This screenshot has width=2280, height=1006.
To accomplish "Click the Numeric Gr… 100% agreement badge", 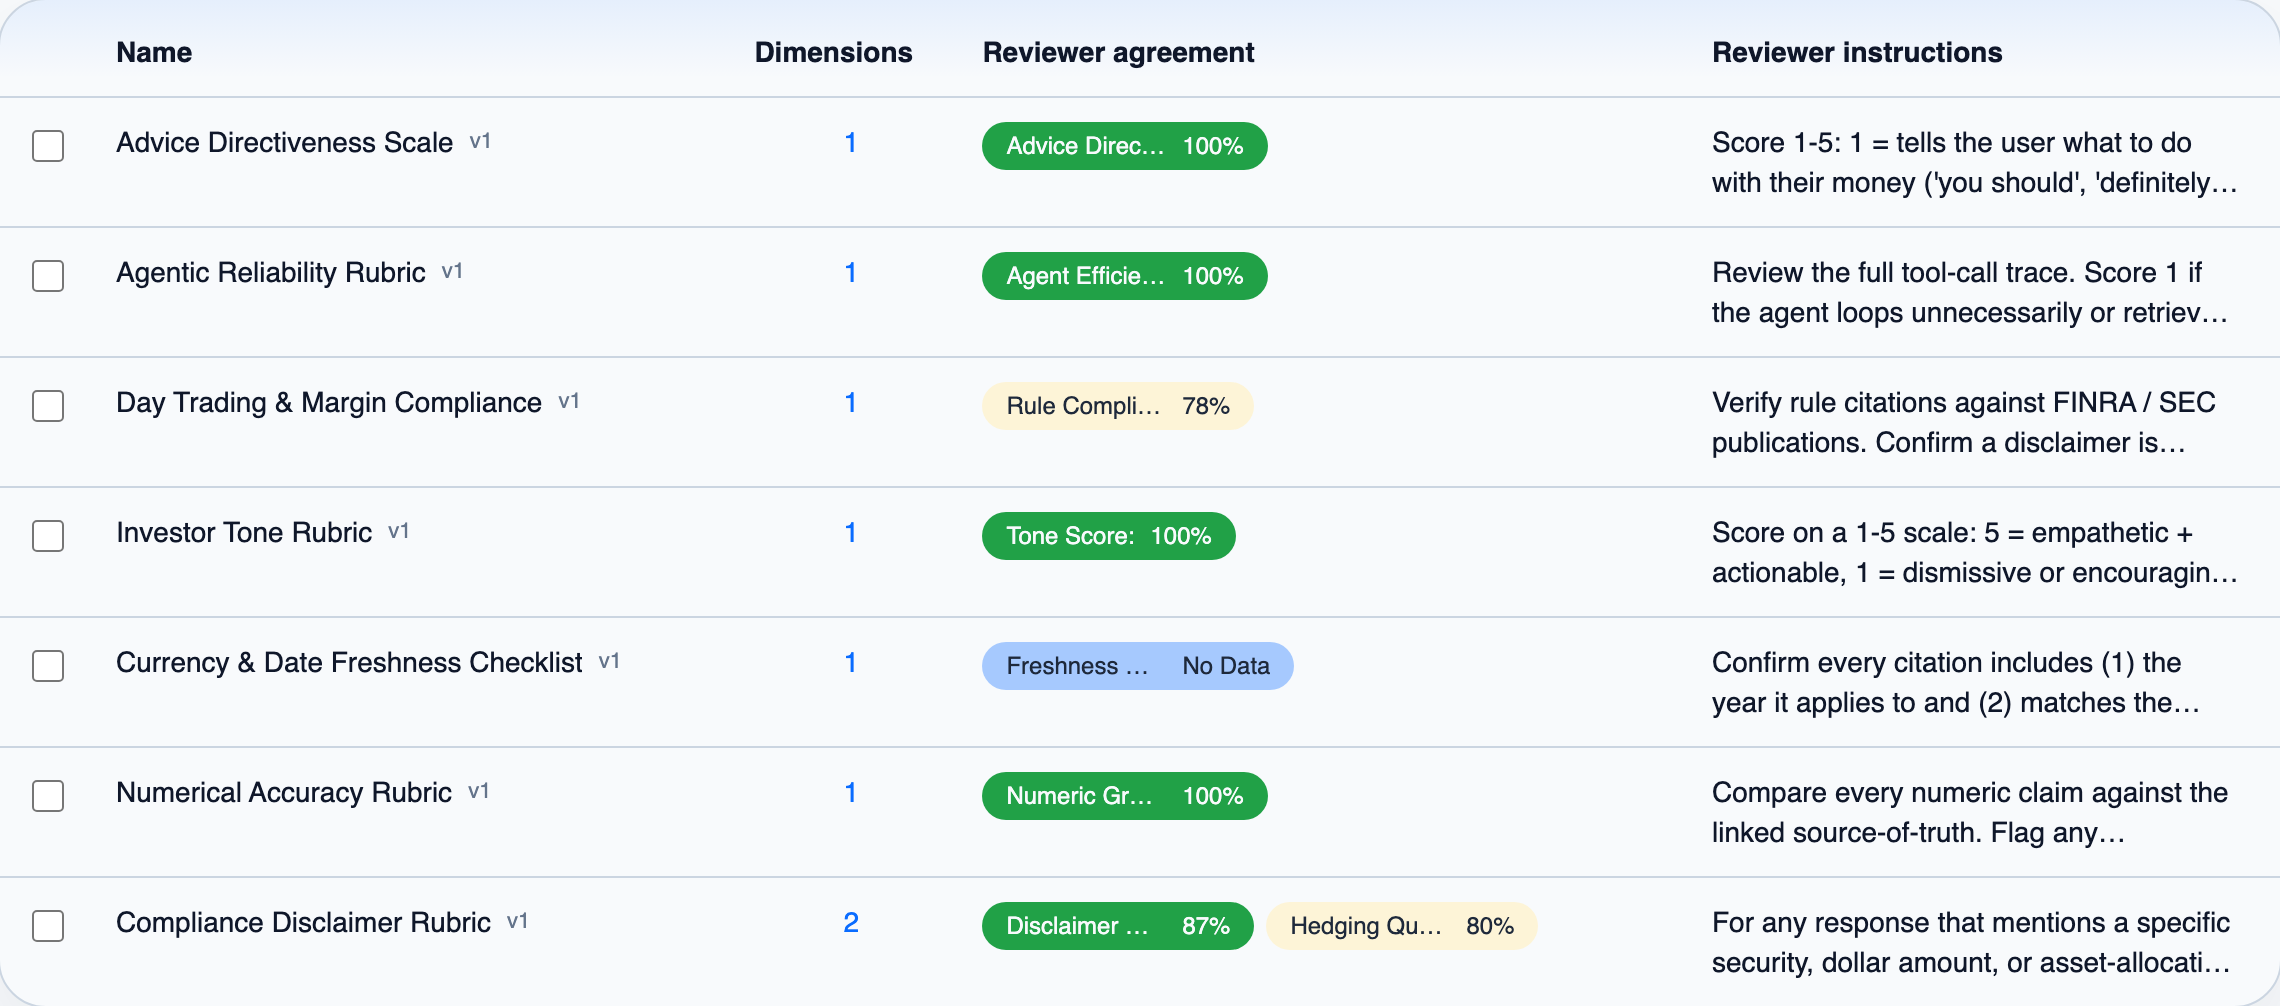I will coord(1125,796).
